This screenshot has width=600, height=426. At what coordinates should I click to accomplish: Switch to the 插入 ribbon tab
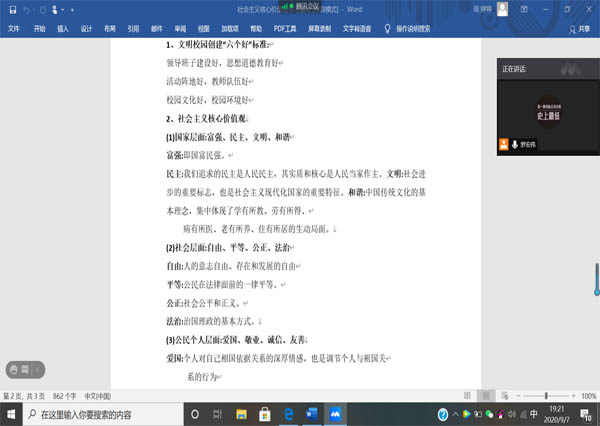pos(63,29)
